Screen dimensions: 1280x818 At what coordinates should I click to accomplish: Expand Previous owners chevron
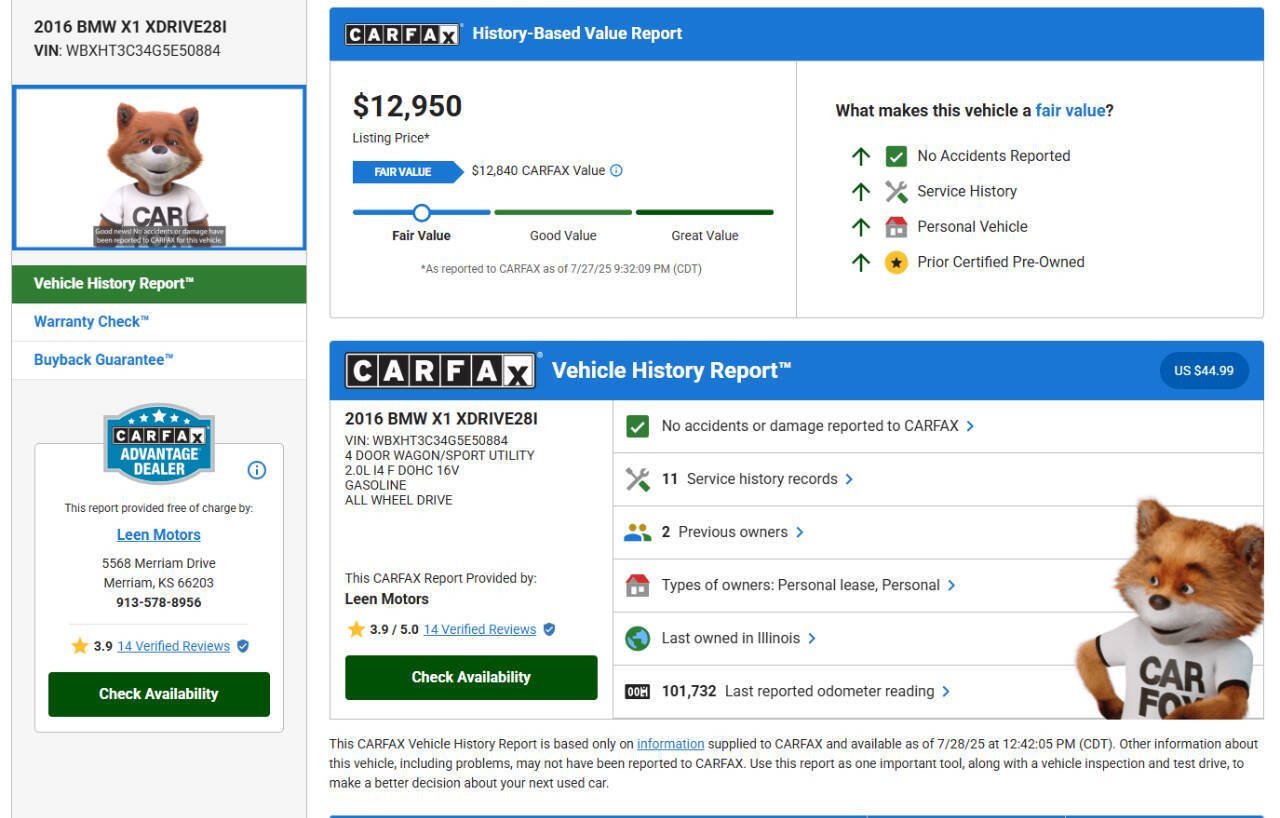point(799,533)
